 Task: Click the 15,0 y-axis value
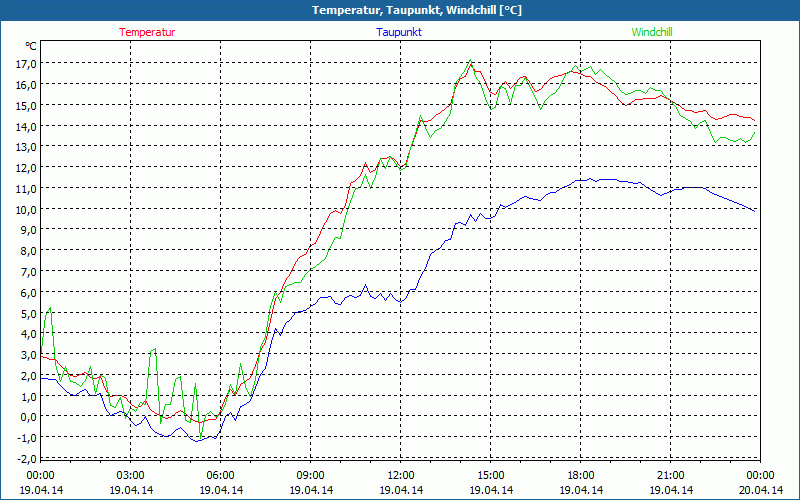coord(27,106)
